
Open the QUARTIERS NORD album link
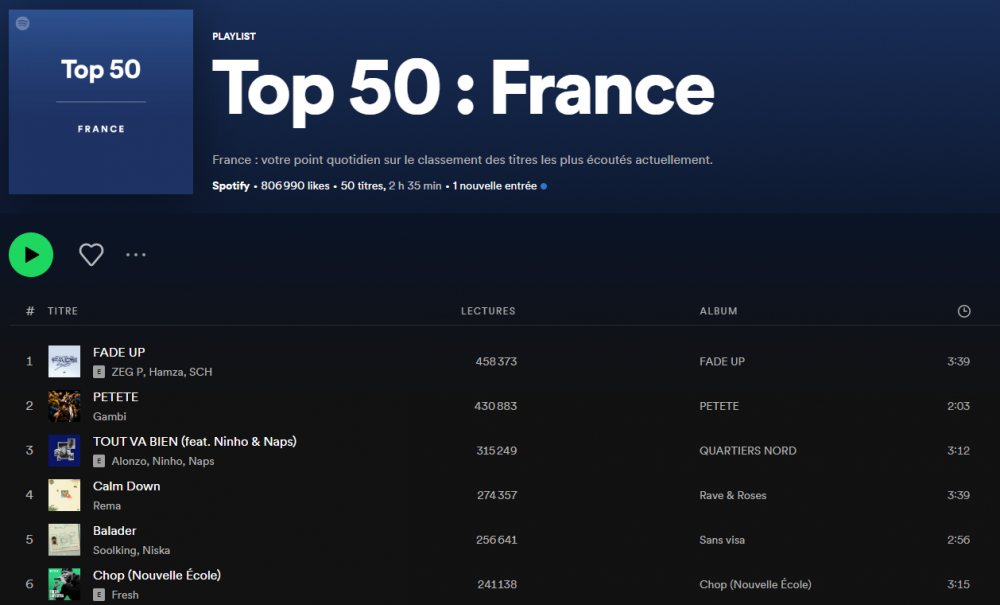coord(747,451)
